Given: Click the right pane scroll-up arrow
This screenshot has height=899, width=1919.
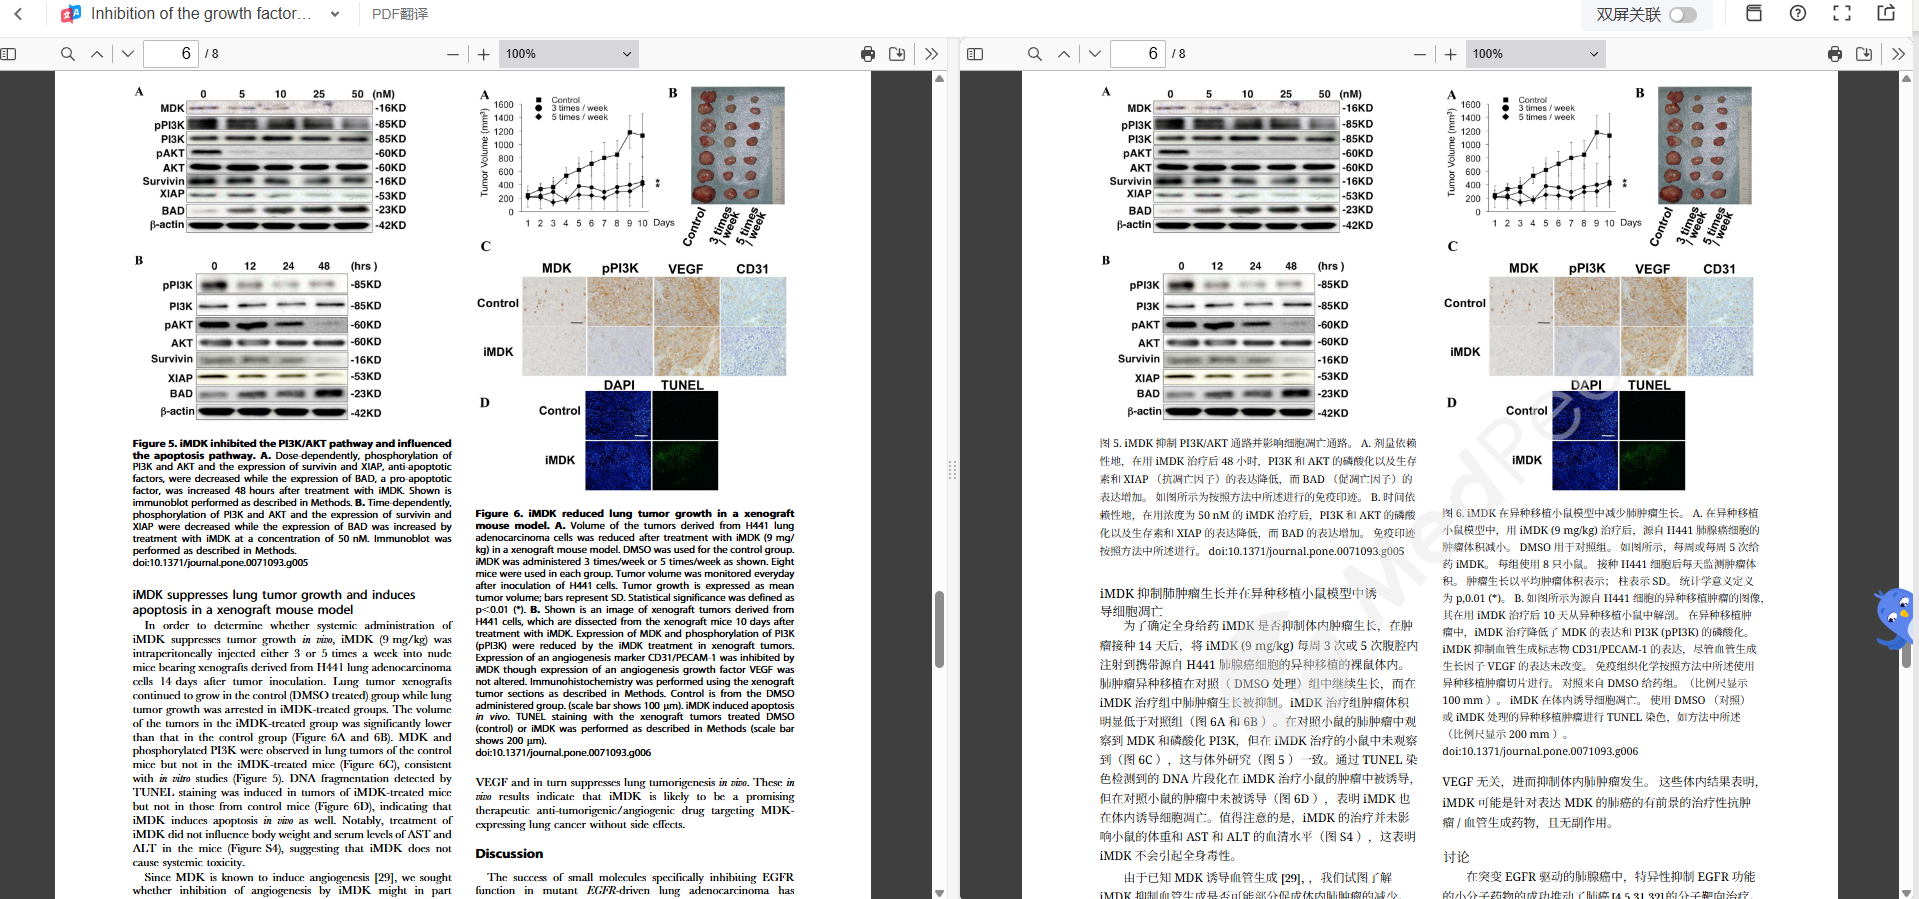Looking at the screenshot, I should (x=1907, y=78).
